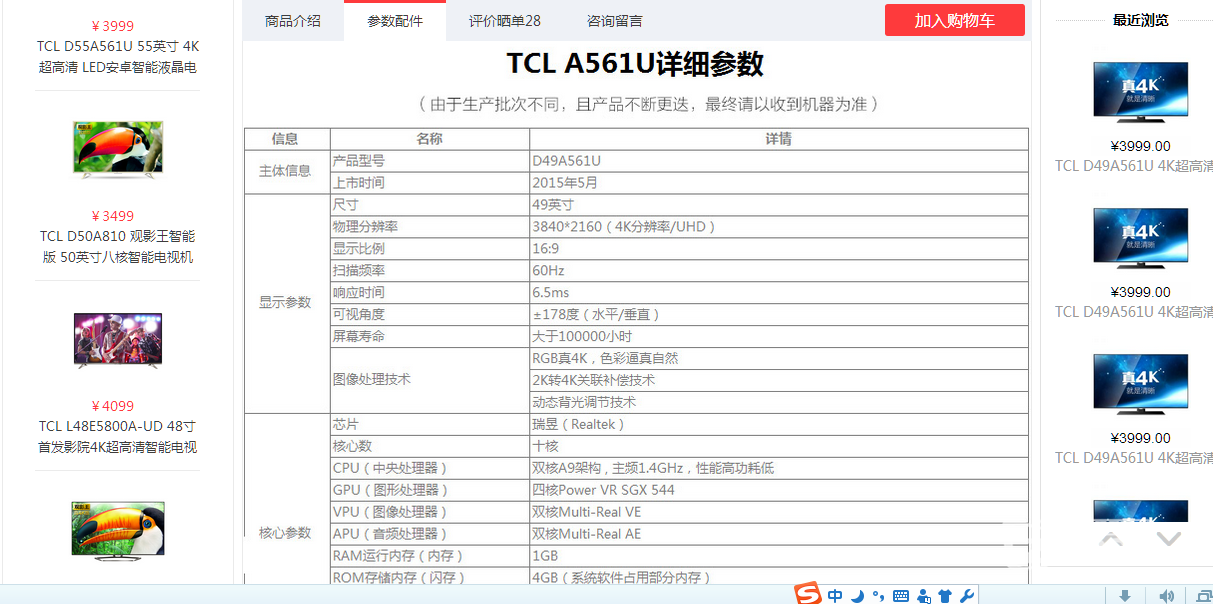The image size is (1213, 604).
Task: Click the down chevron in recently viewed panel
Action: pos(1169,538)
